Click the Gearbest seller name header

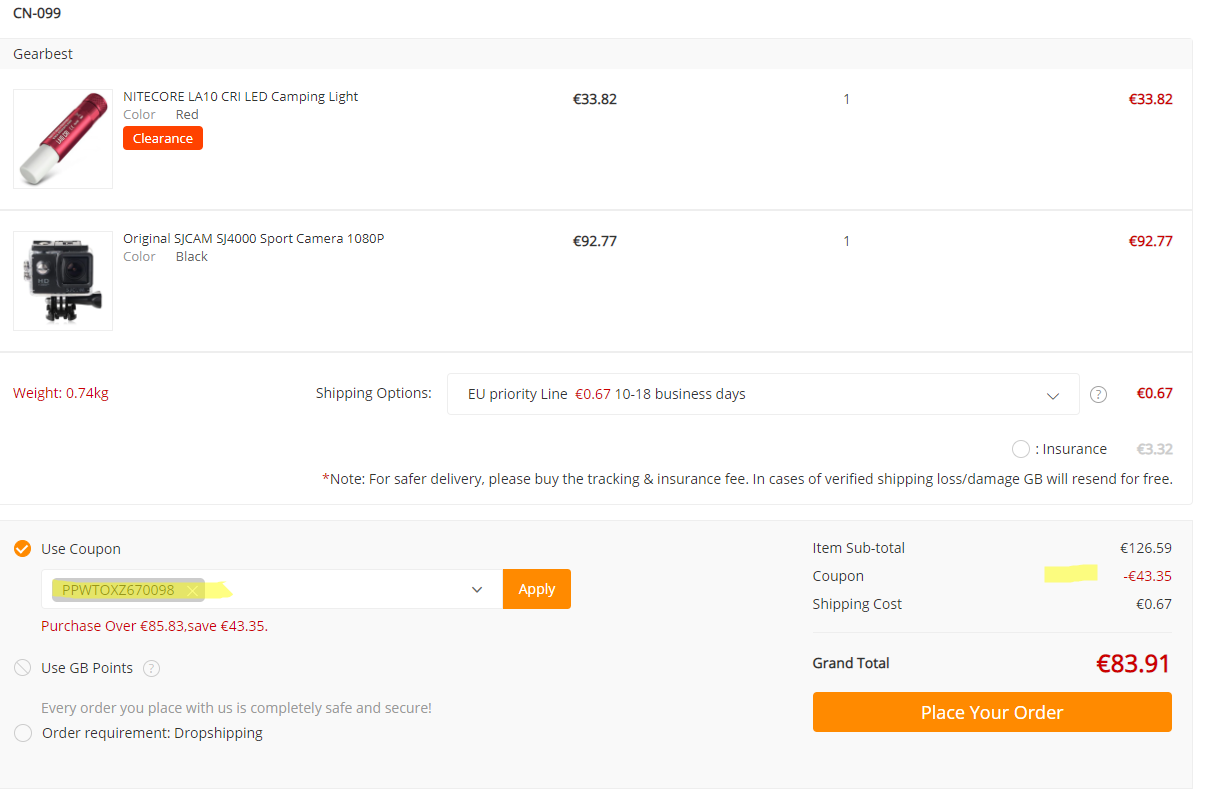43,54
